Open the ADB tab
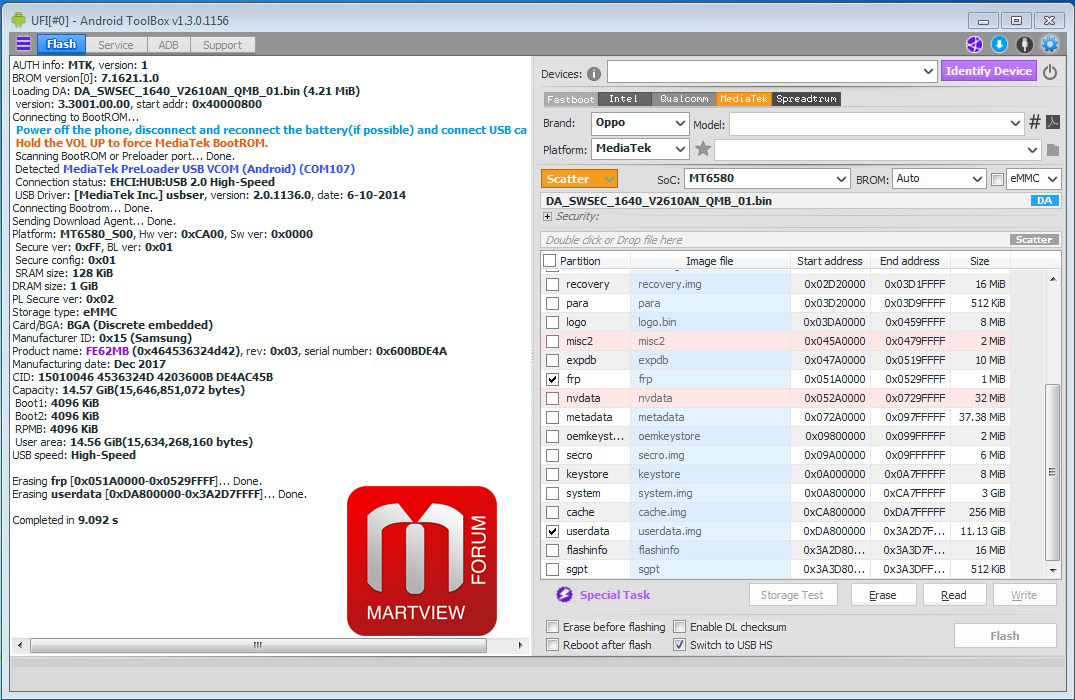 [x=168, y=45]
